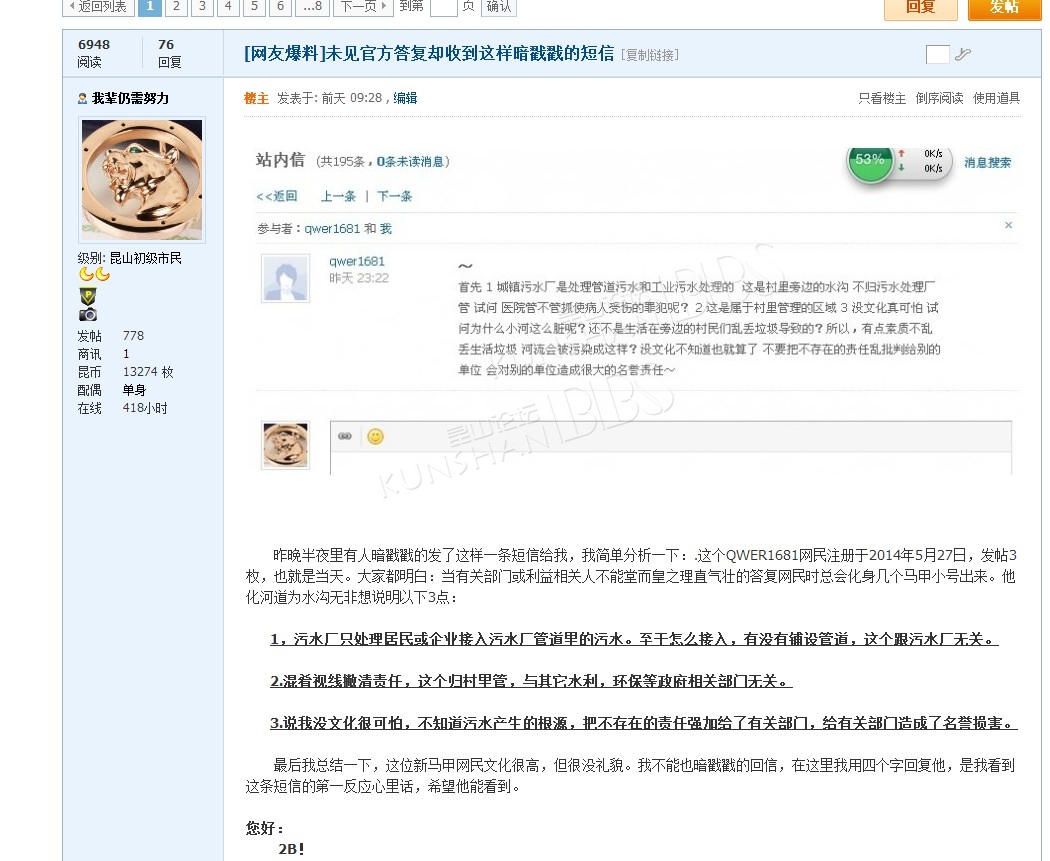Click the 站内信 heading
The width and height of the screenshot is (1050, 861).
280,160
